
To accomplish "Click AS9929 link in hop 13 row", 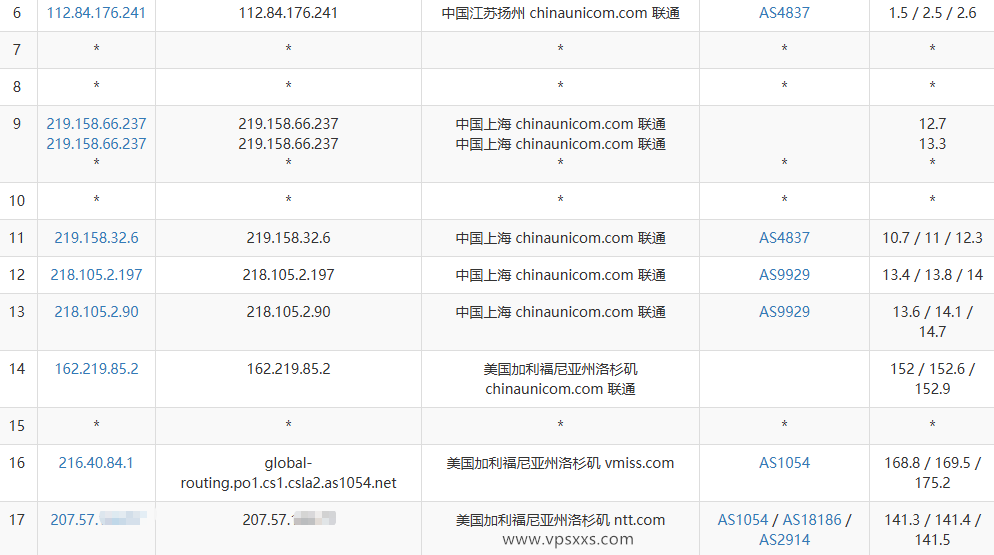I will click(x=784, y=311).
